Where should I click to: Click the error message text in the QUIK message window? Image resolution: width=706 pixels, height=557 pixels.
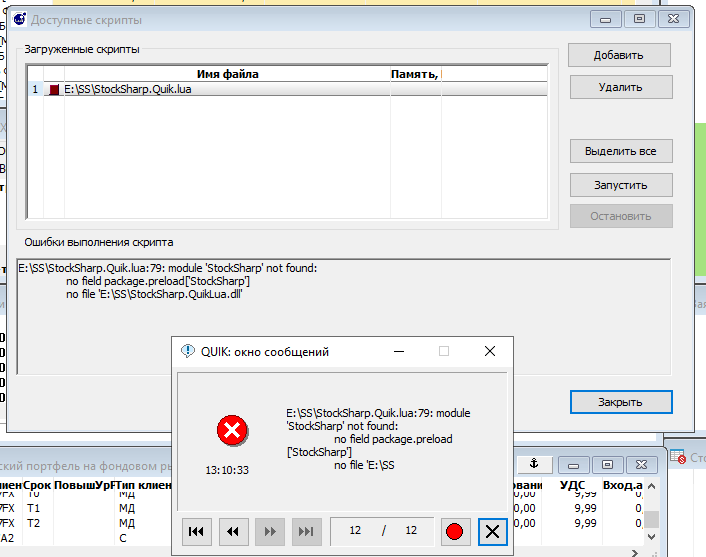(x=378, y=439)
